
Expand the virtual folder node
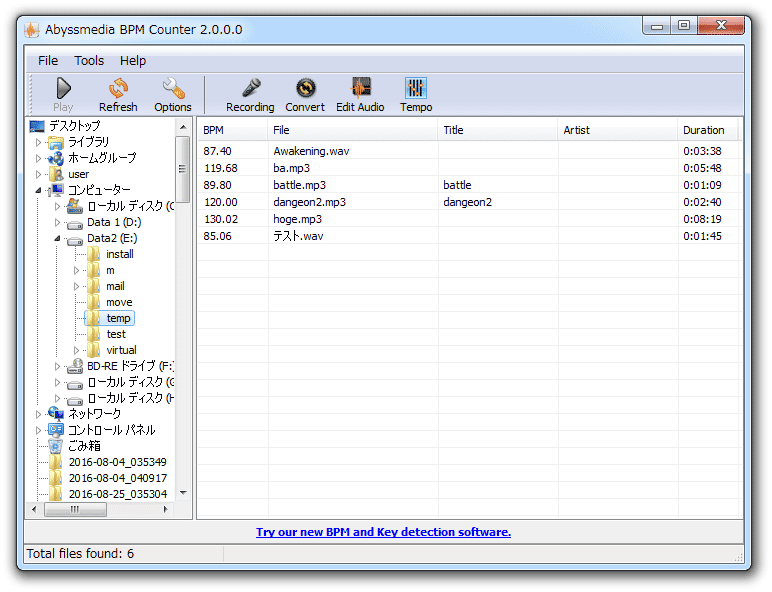(76, 350)
